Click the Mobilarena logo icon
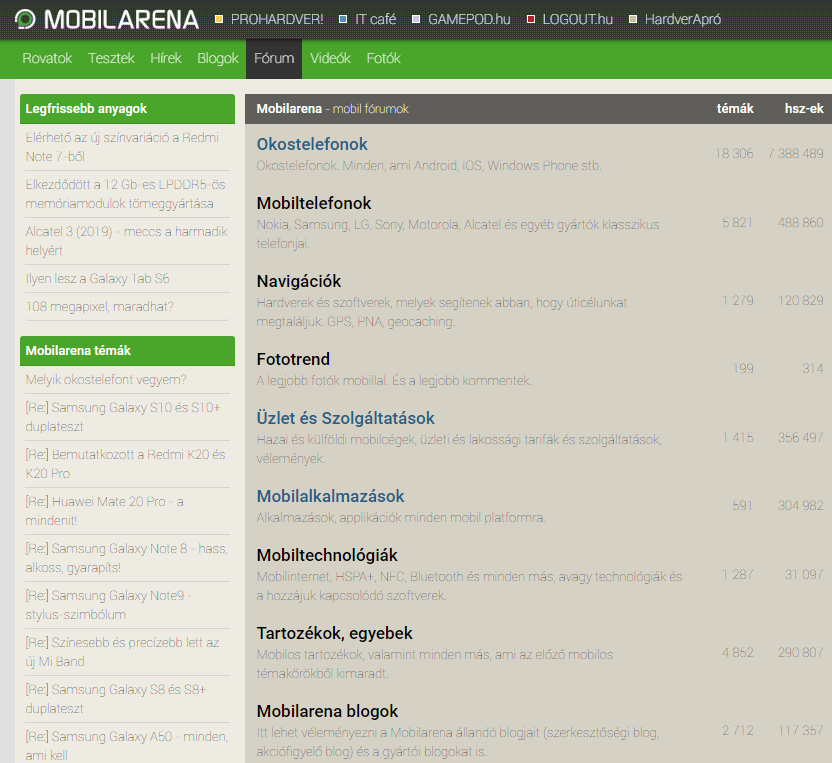This screenshot has width=832, height=763. 25,20
